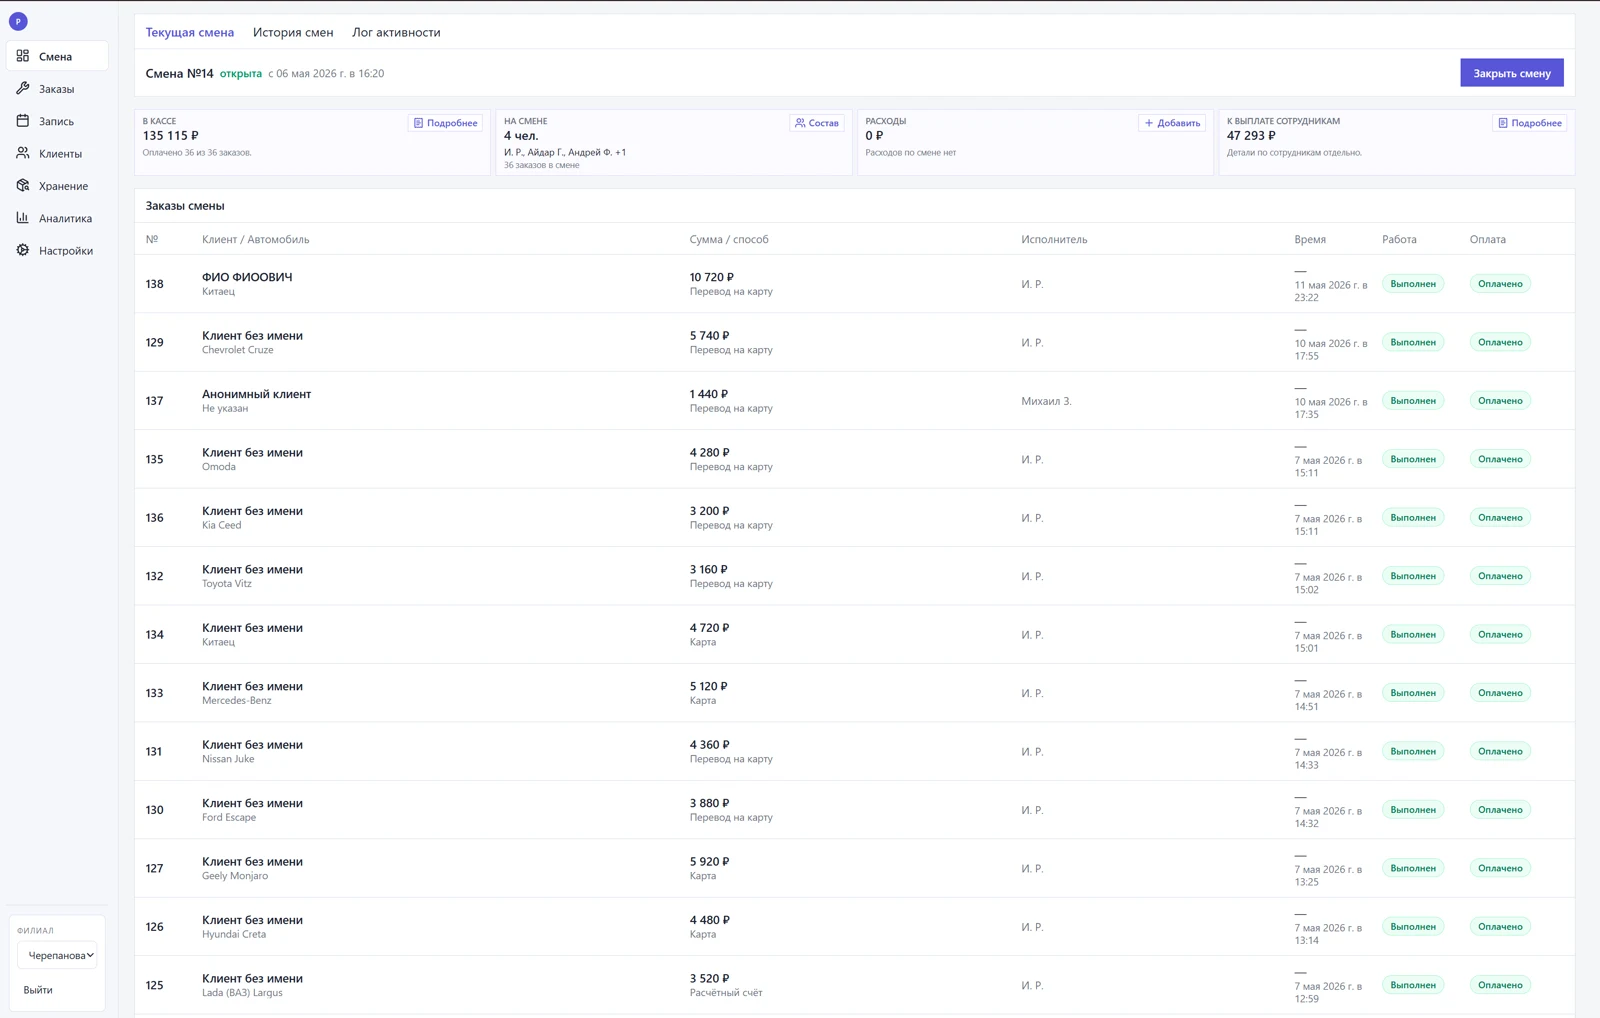Open order 125 Lada Largus row
1600x1018 pixels.
(x=854, y=985)
